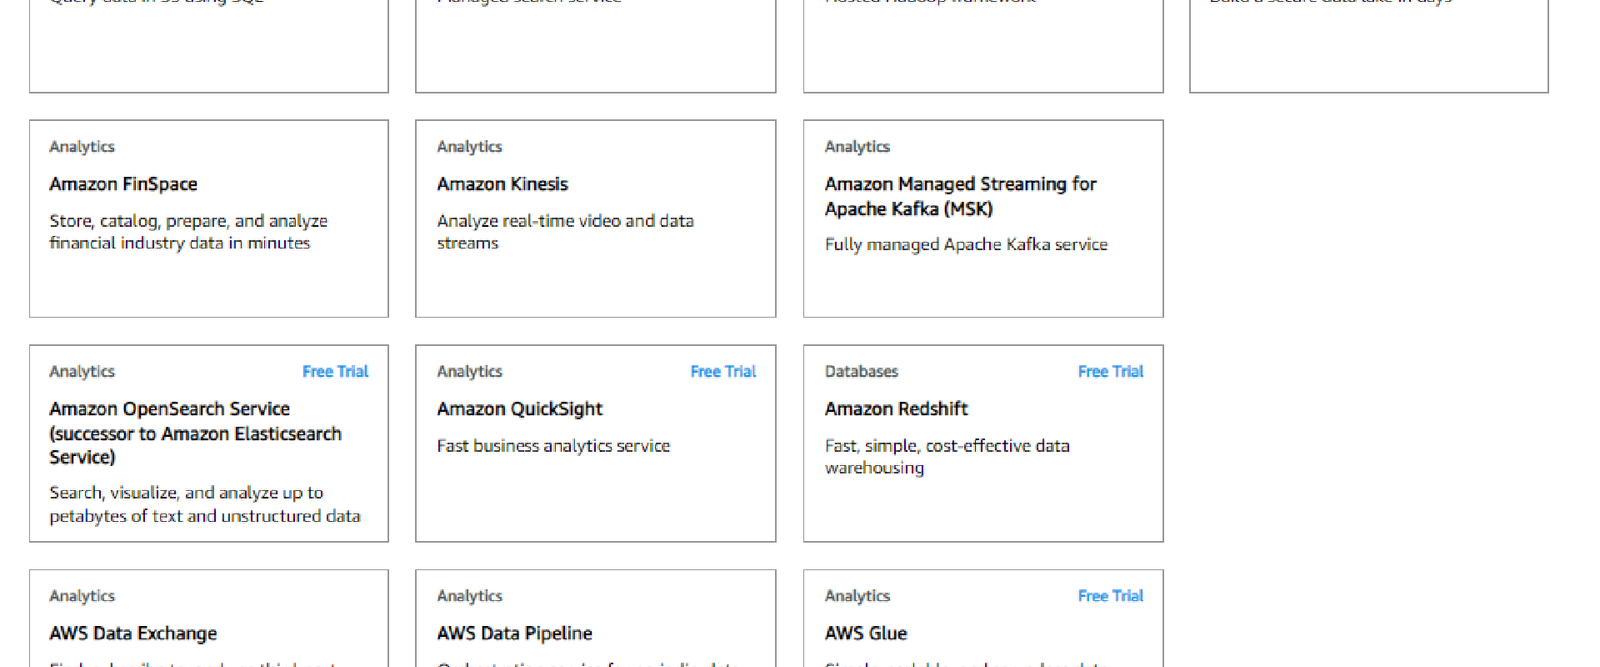
Task: Click the 'cost-effective data warehousing' description text
Action: [947, 457]
